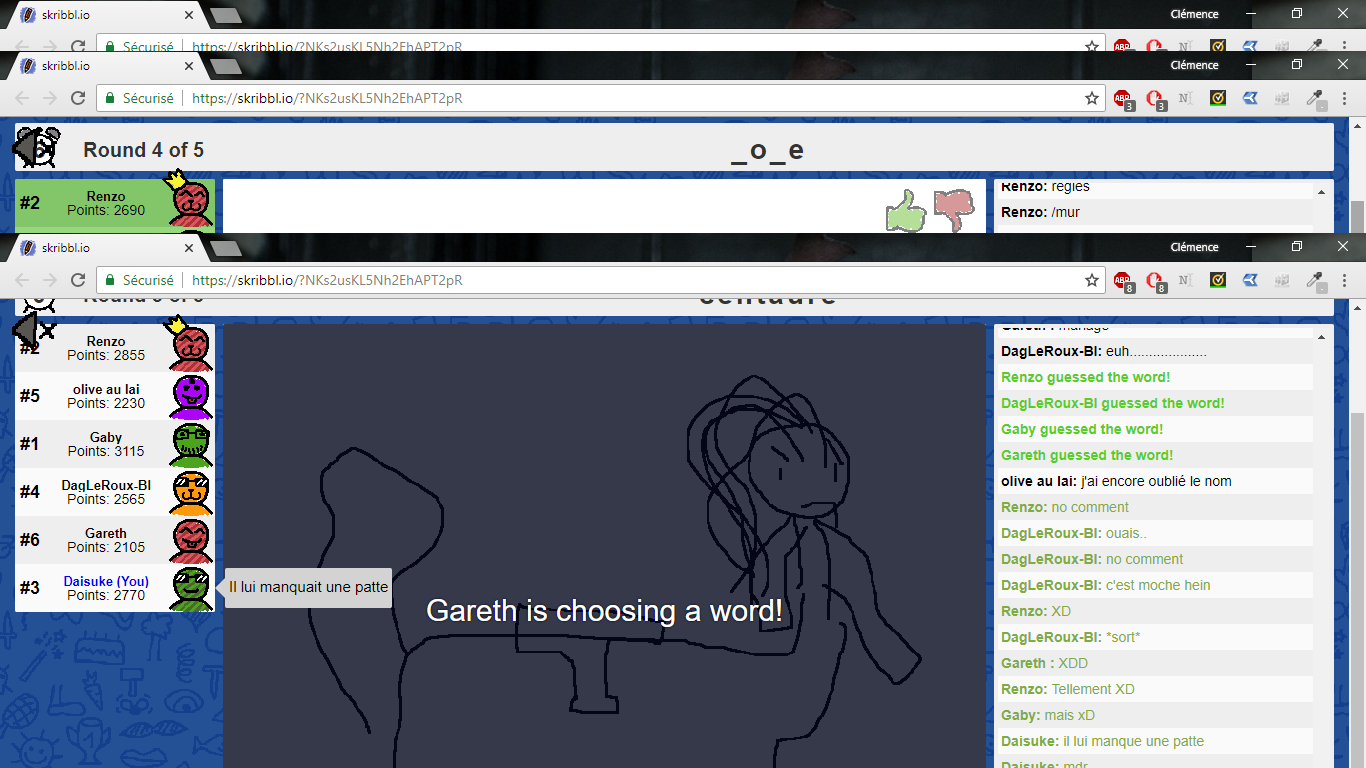
Task: Open a new tab in the front window
Action: (226, 248)
